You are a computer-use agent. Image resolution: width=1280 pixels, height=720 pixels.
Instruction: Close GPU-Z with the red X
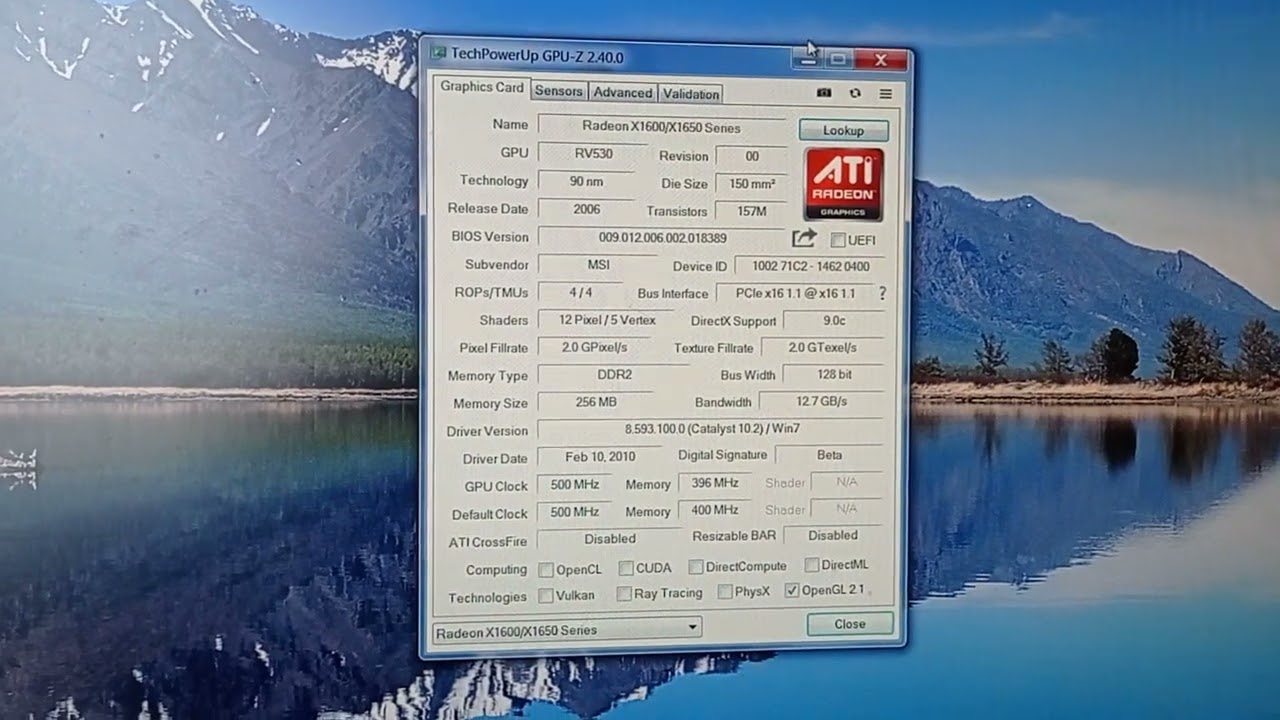coord(881,60)
